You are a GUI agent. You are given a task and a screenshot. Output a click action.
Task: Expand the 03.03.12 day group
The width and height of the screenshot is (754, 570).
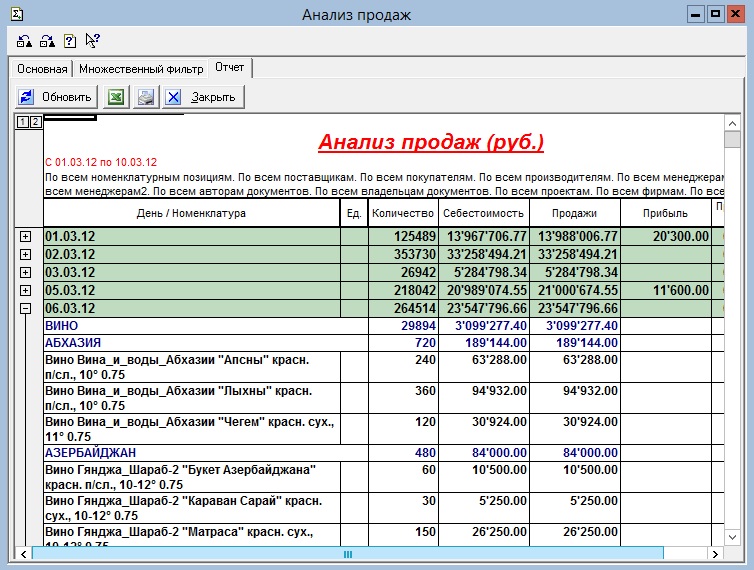pos(25,273)
